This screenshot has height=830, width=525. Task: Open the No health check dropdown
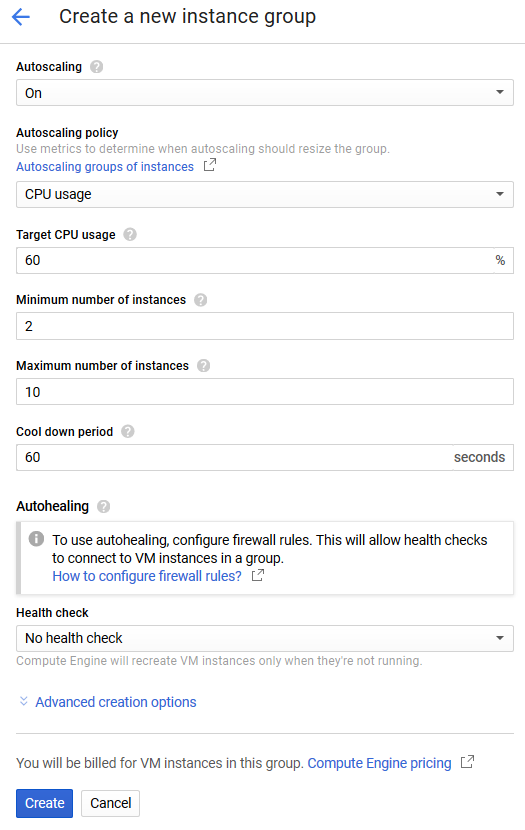point(265,638)
